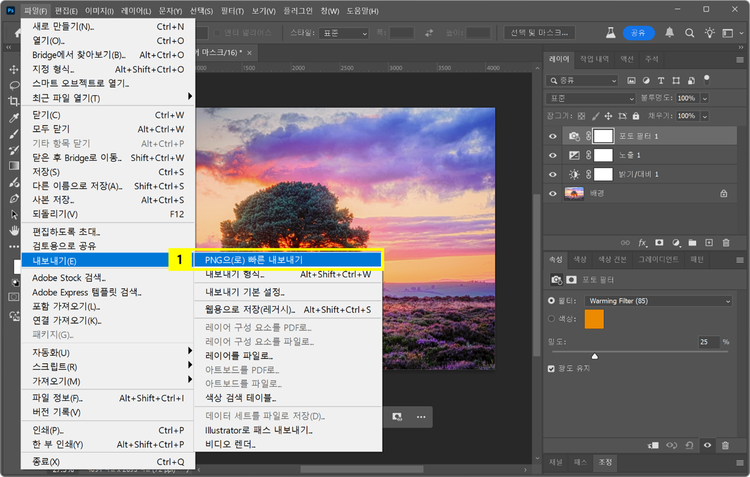750x477 pixels.
Task: Hide the 포토 필터 1 layer
Action: coord(553,136)
